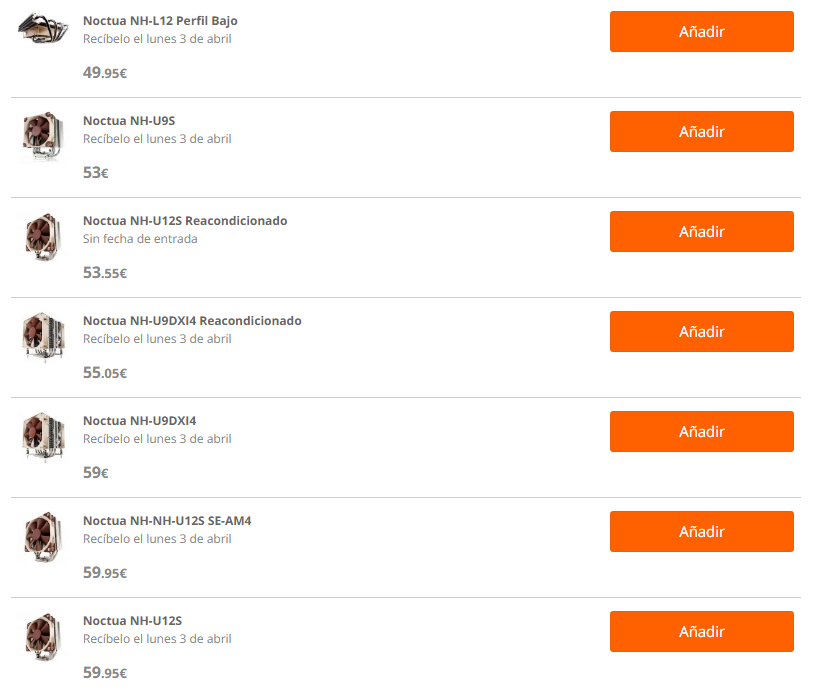The height and width of the screenshot is (695, 813).
Task: Click the NH-NH-U12S SE-AM4 cooler image
Action: (x=42, y=537)
